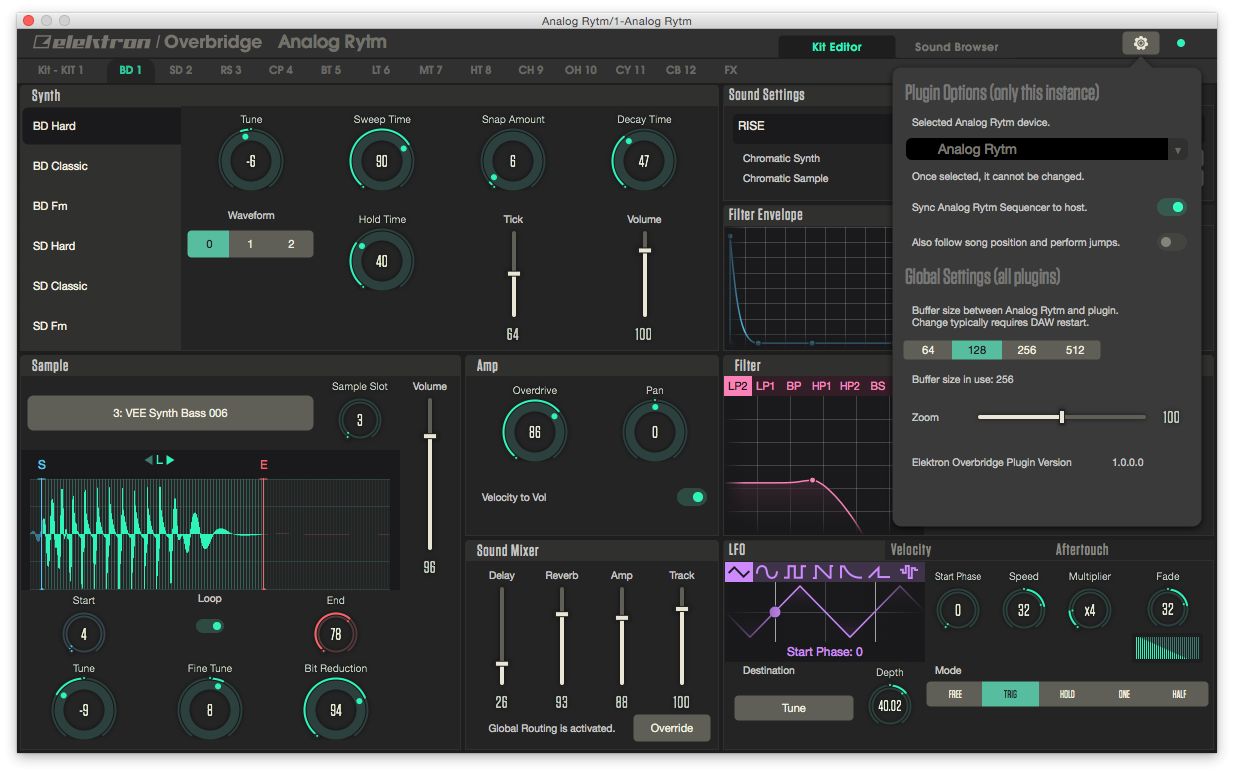Select the square LFO waveform
The image size is (1234, 774).
point(795,572)
